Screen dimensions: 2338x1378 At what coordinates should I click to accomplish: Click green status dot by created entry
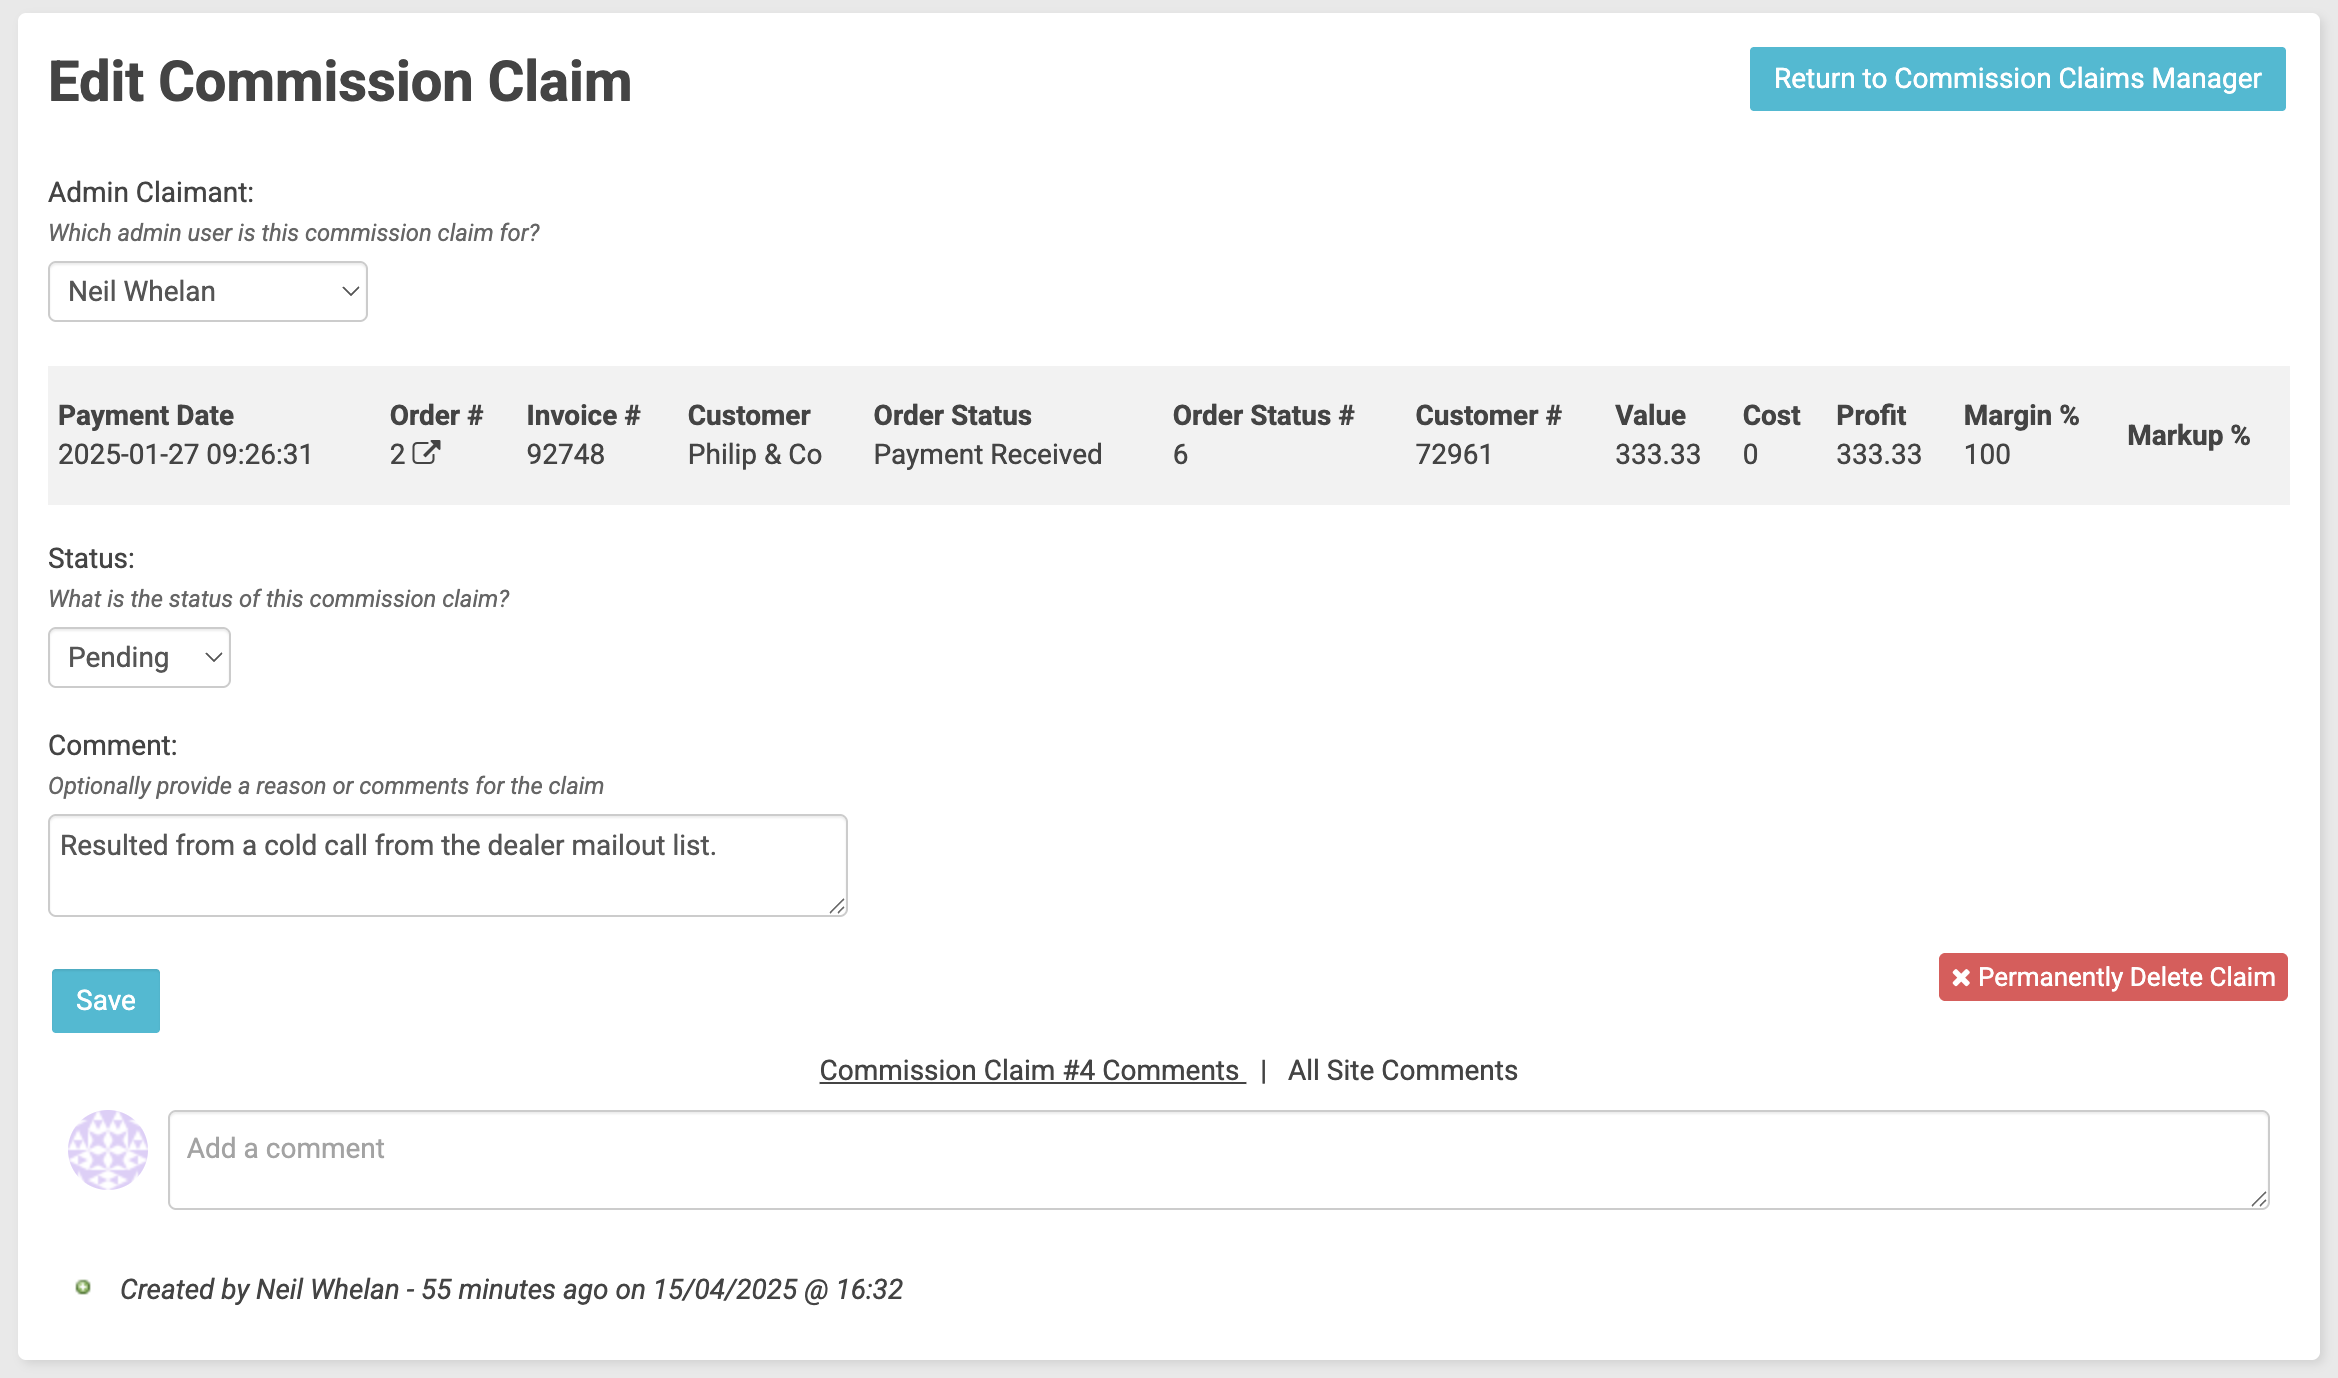(84, 1288)
